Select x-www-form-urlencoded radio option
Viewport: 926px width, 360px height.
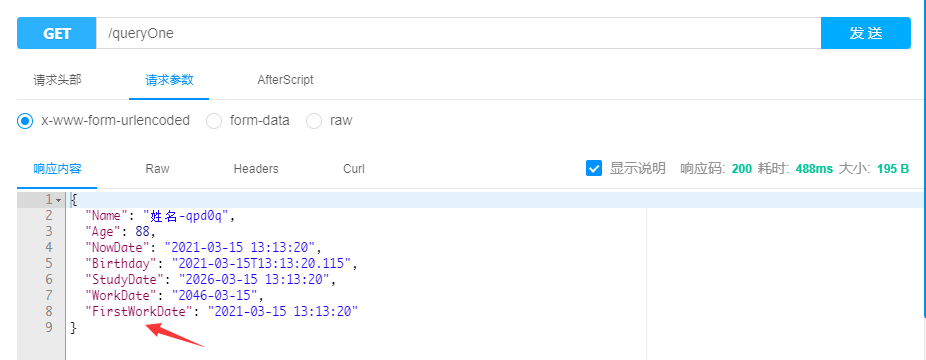pos(25,121)
